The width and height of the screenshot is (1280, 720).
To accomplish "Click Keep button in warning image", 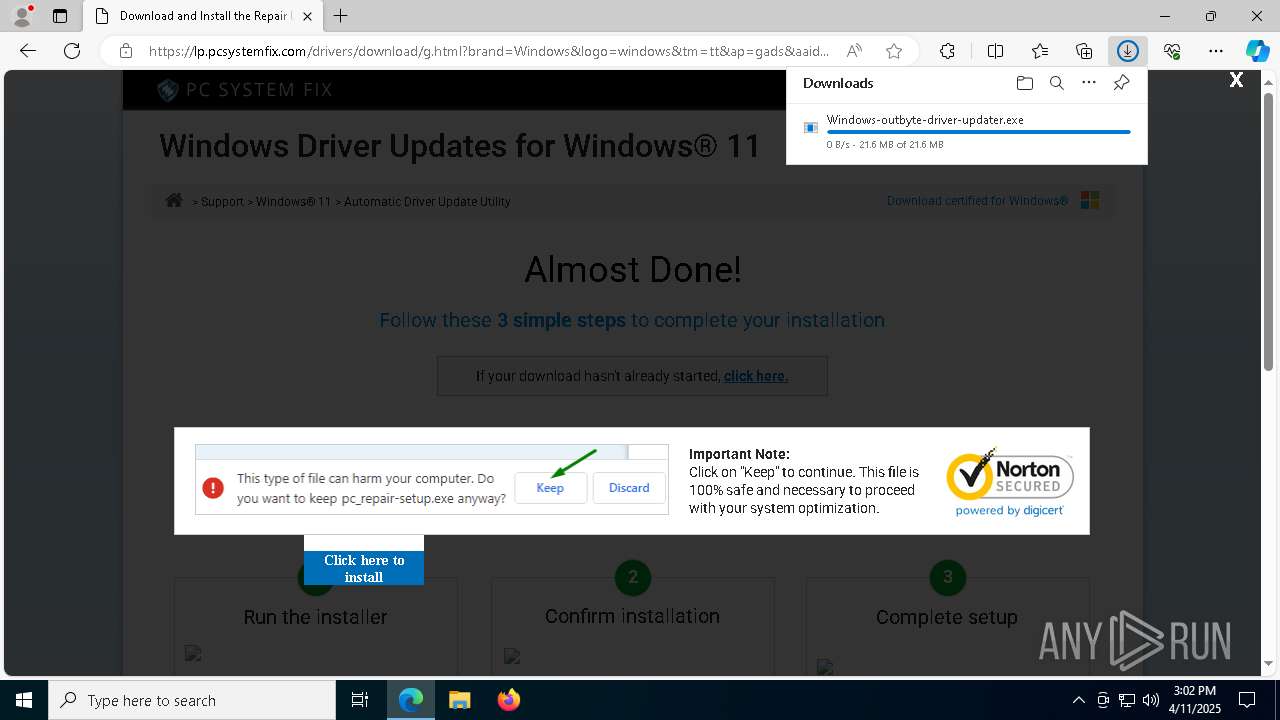I will [x=550, y=488].
